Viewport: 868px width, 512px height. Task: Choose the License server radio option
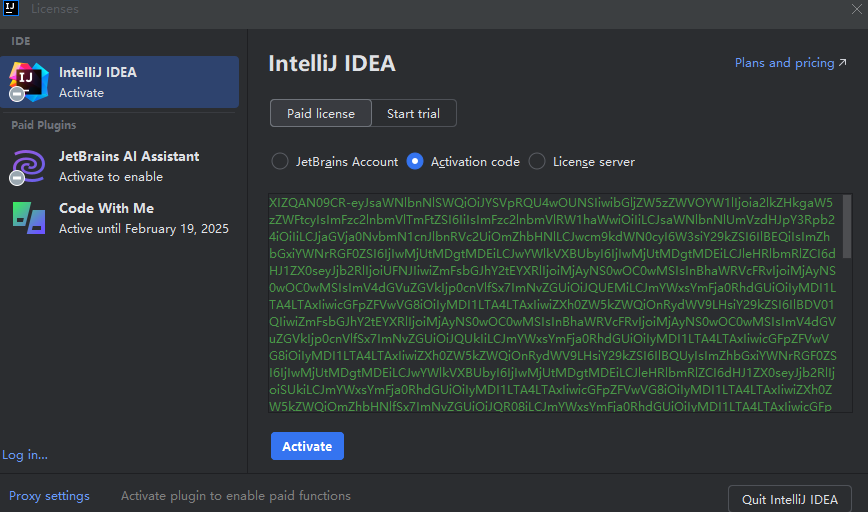(537, 161)
